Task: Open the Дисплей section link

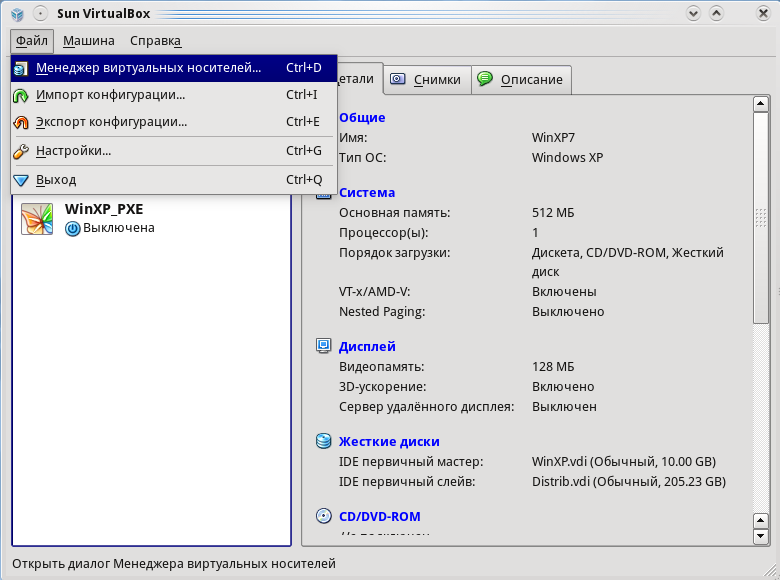Action: 367,347
